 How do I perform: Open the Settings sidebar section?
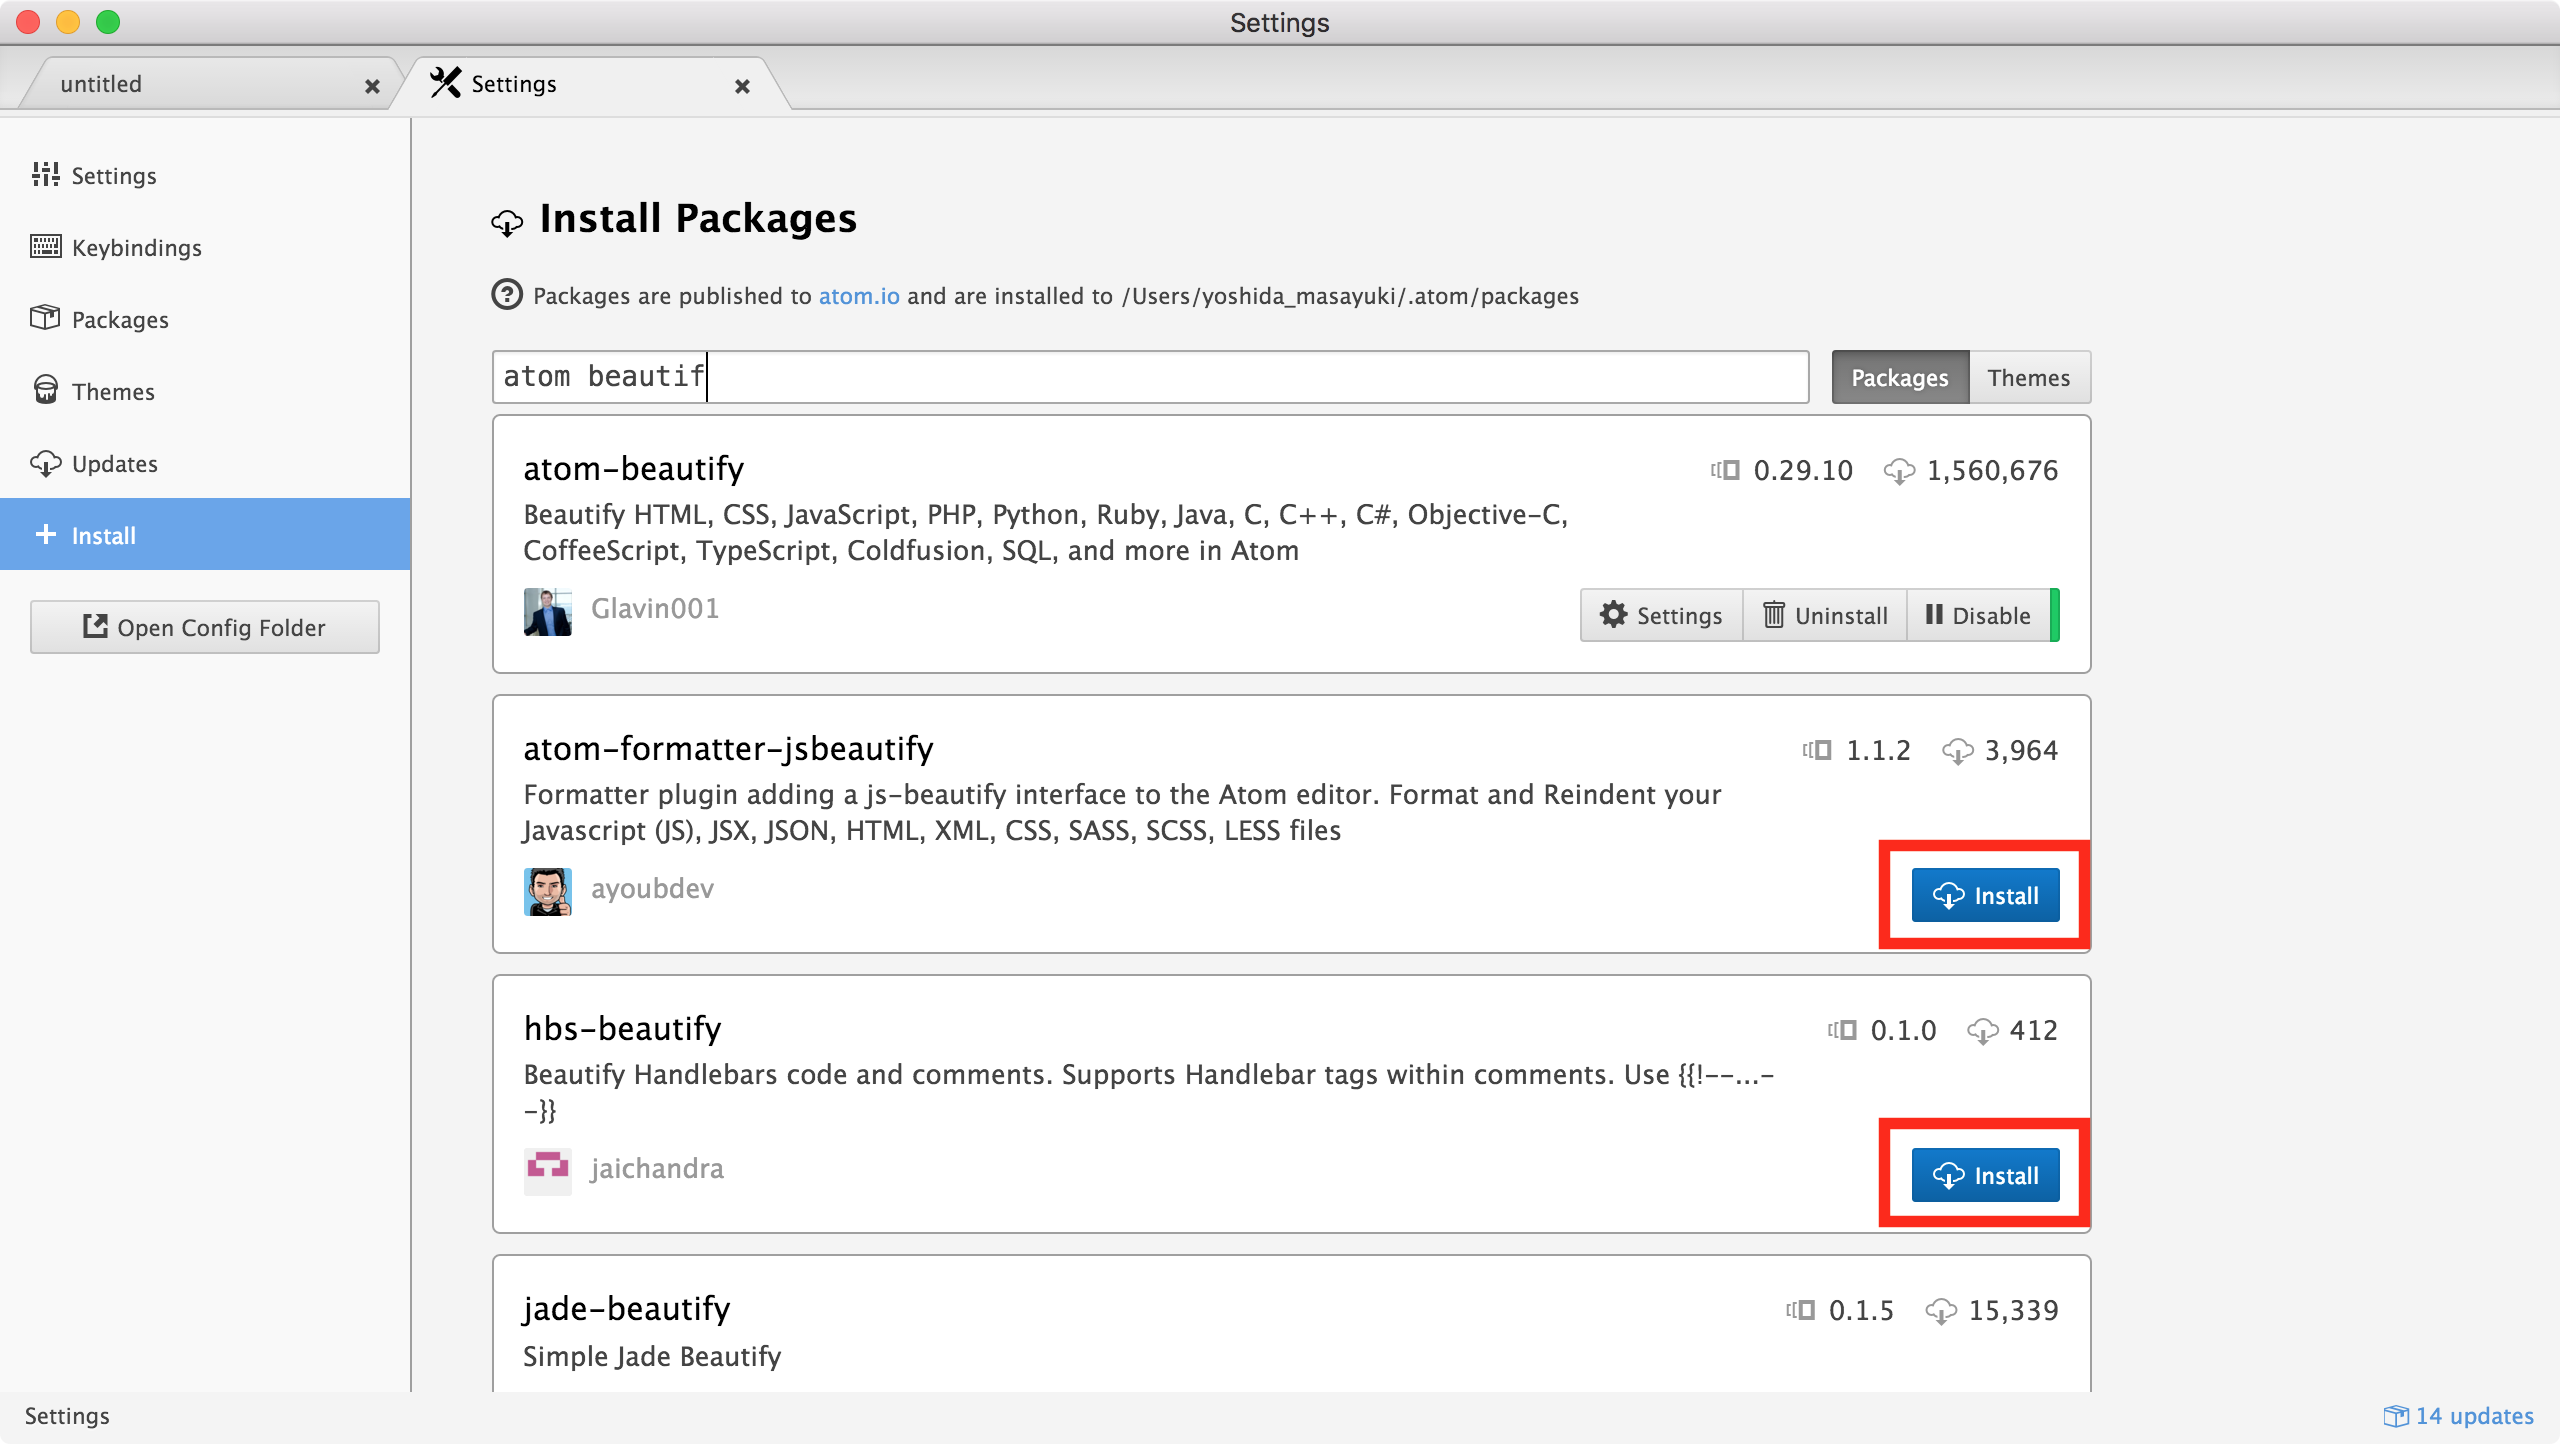click(205, 175)
